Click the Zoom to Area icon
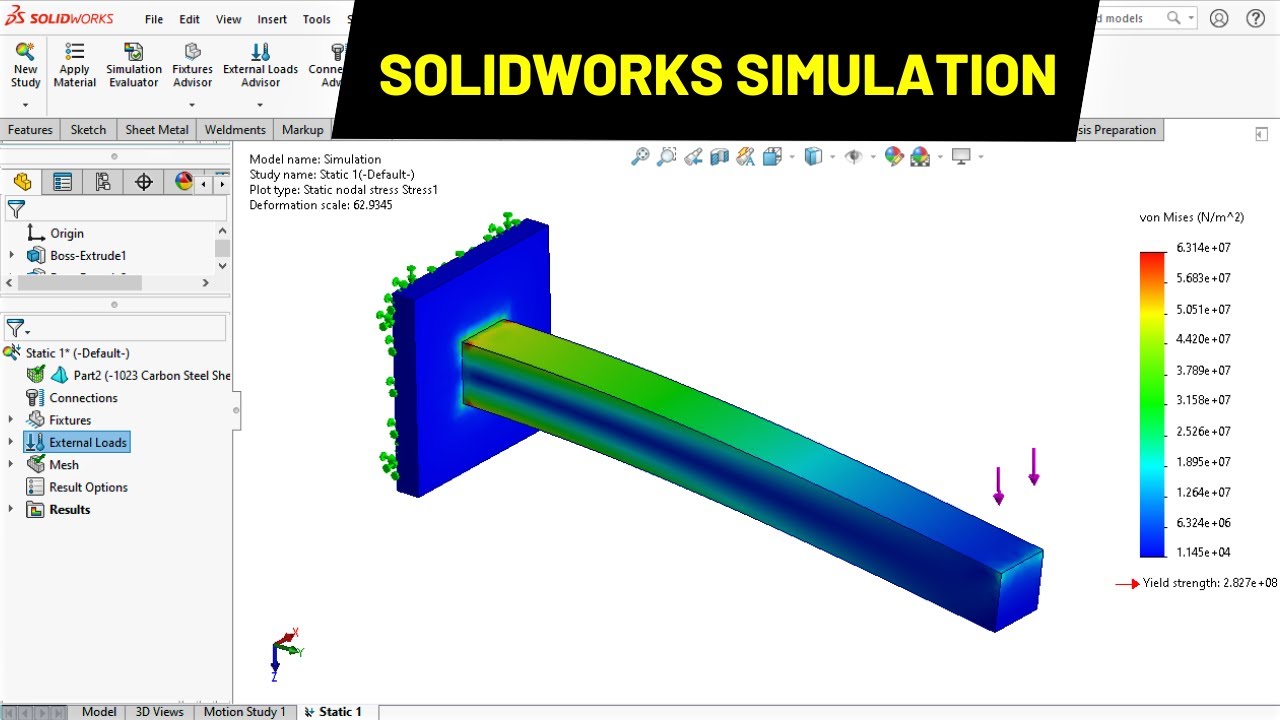 [x=666, y=156]
